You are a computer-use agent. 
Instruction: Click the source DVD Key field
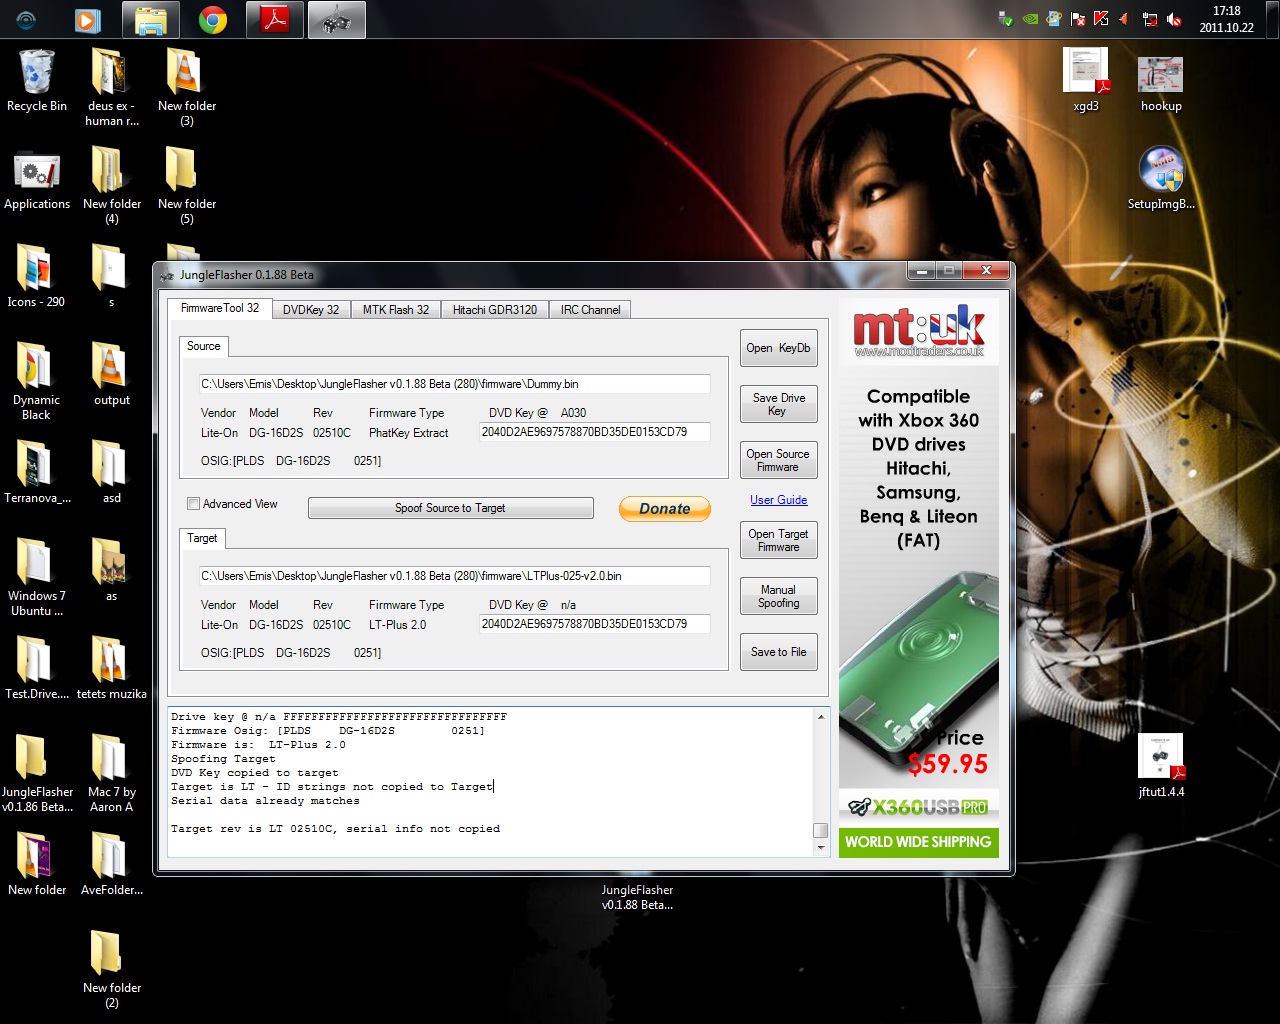coord(595,432)
